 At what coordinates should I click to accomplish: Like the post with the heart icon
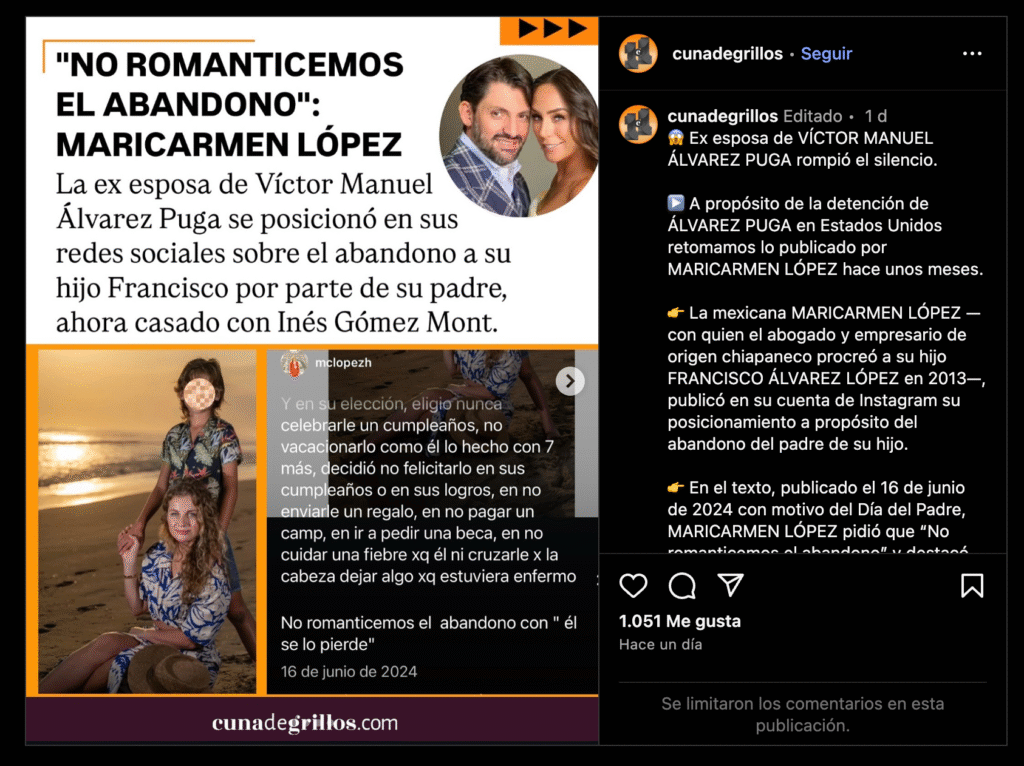(633, 585)
